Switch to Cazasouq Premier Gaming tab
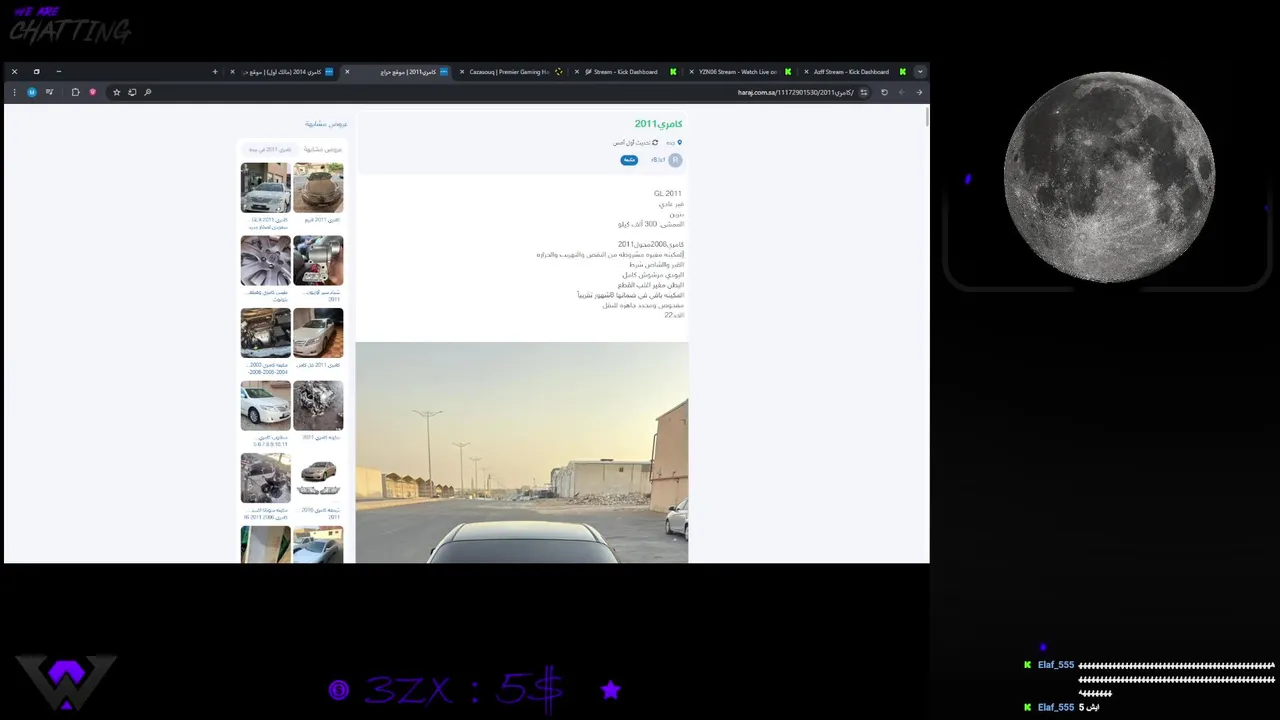 point(509,72)
